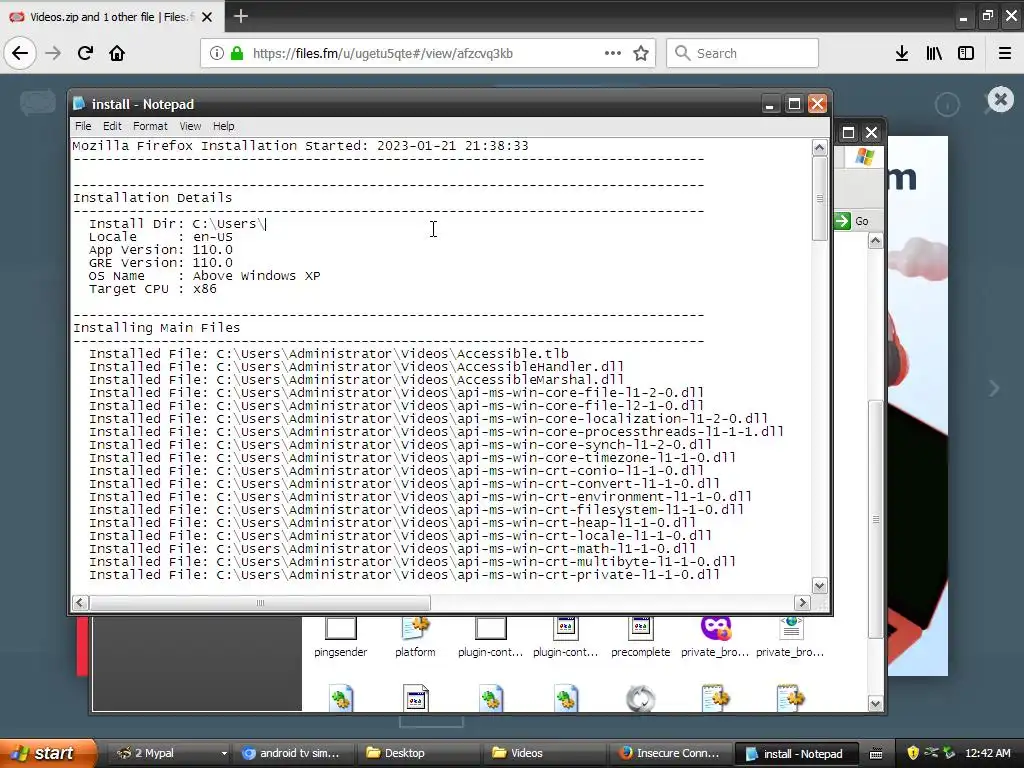Screen dimensions: 1024x768
Task: Open the Downloads arrow icon
Action: pyautogui.click(x=902, y=53)
